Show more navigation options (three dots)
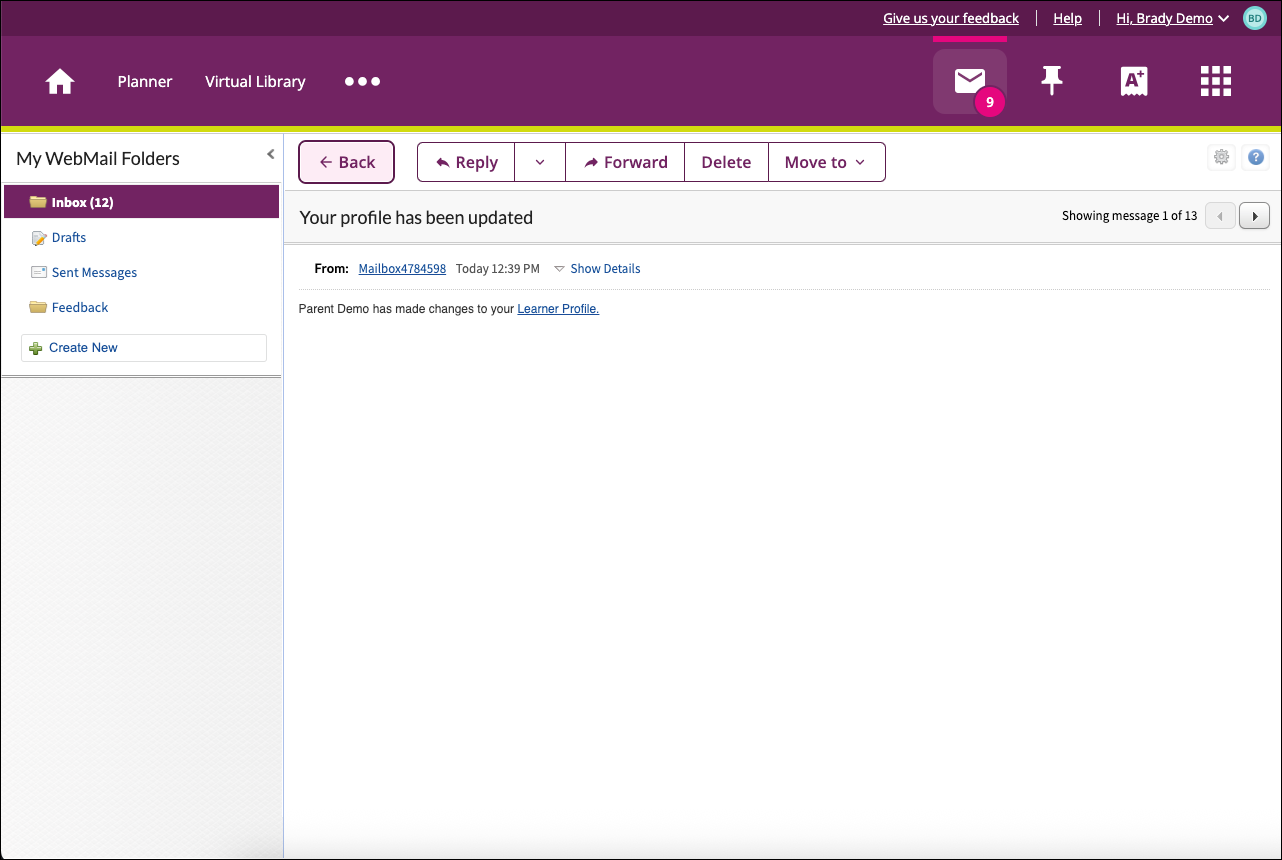The width and height of the screenshot is (1282, 860). click(362, 82)
